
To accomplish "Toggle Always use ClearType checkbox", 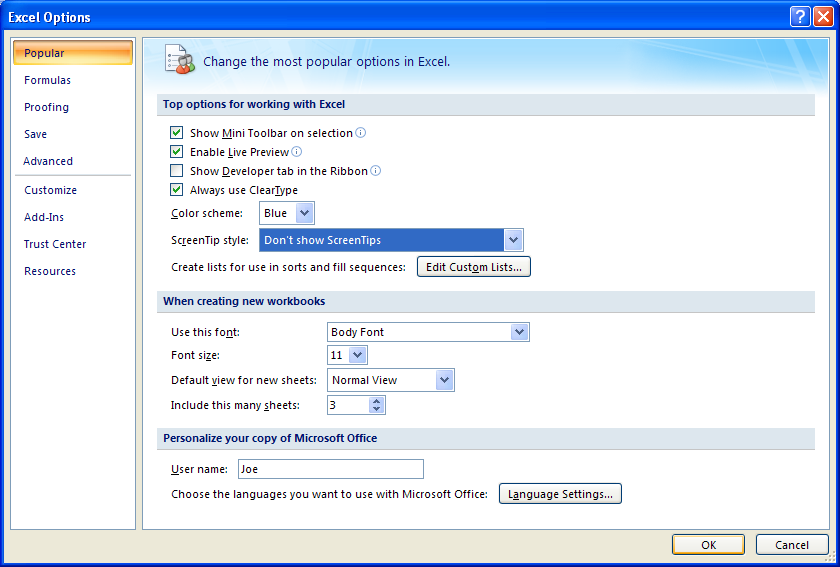I will pos(176,190).
